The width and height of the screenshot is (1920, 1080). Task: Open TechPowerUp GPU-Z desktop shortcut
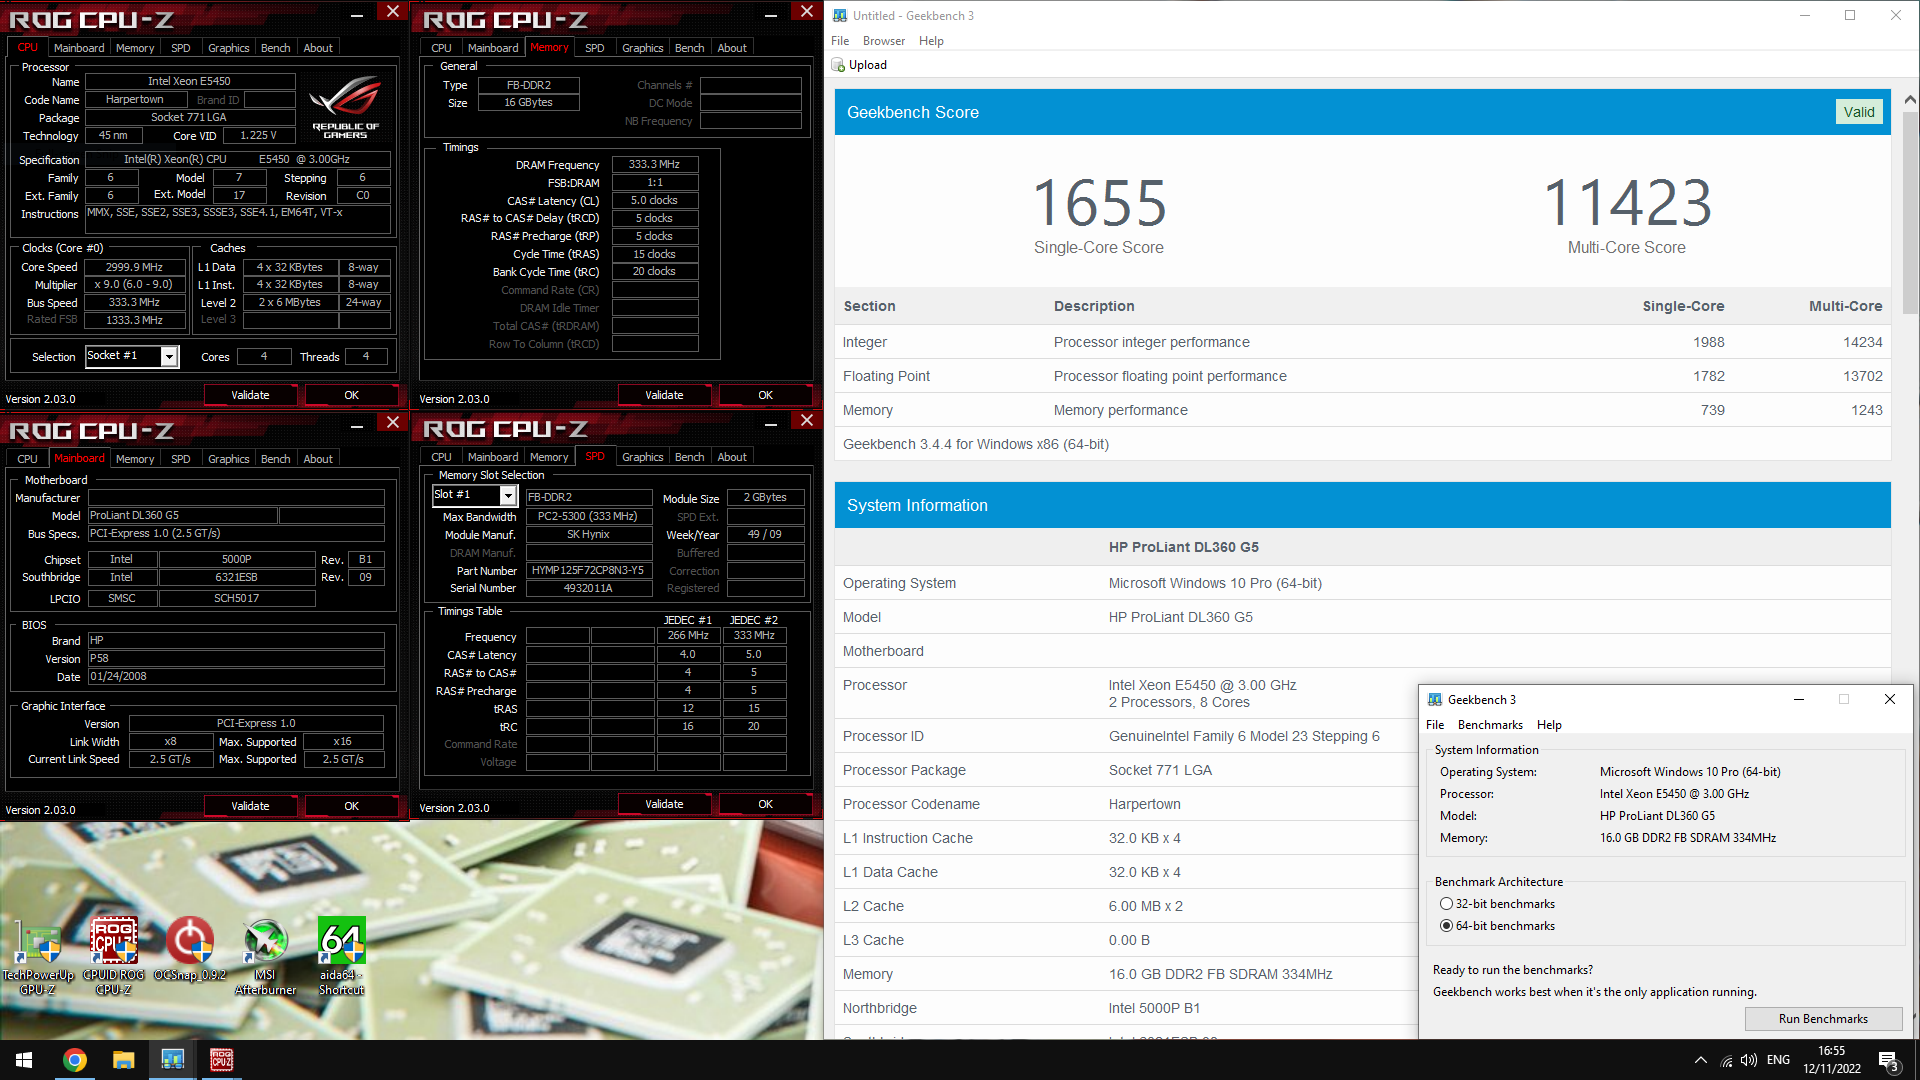coord(38,954)
